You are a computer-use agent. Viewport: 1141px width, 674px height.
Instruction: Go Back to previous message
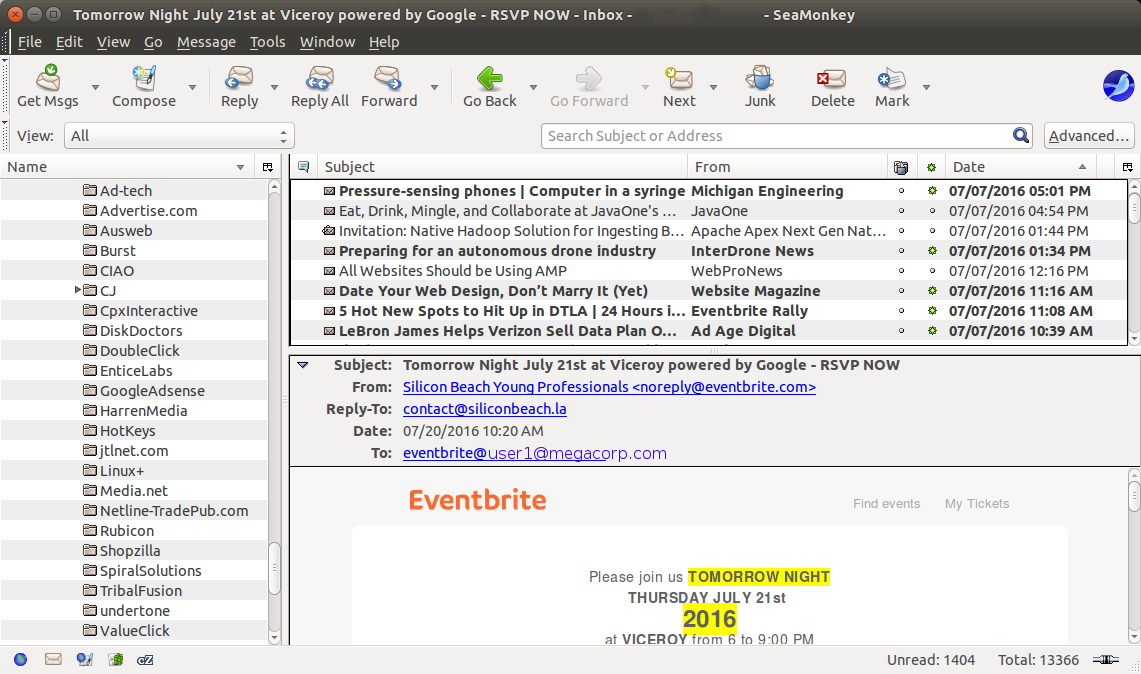[x=489, y=85]
